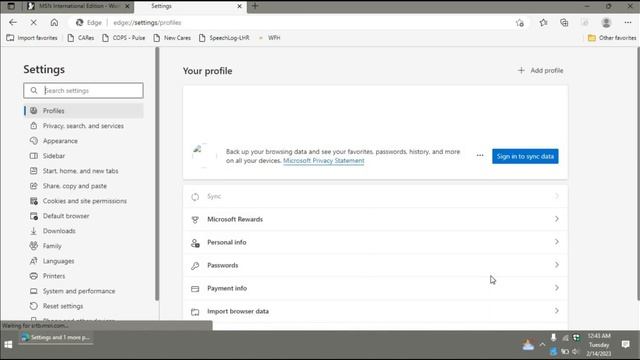This screenshot has width=640, height=360.
Task: Open tab actions menu icon
Action: (11, 6)
